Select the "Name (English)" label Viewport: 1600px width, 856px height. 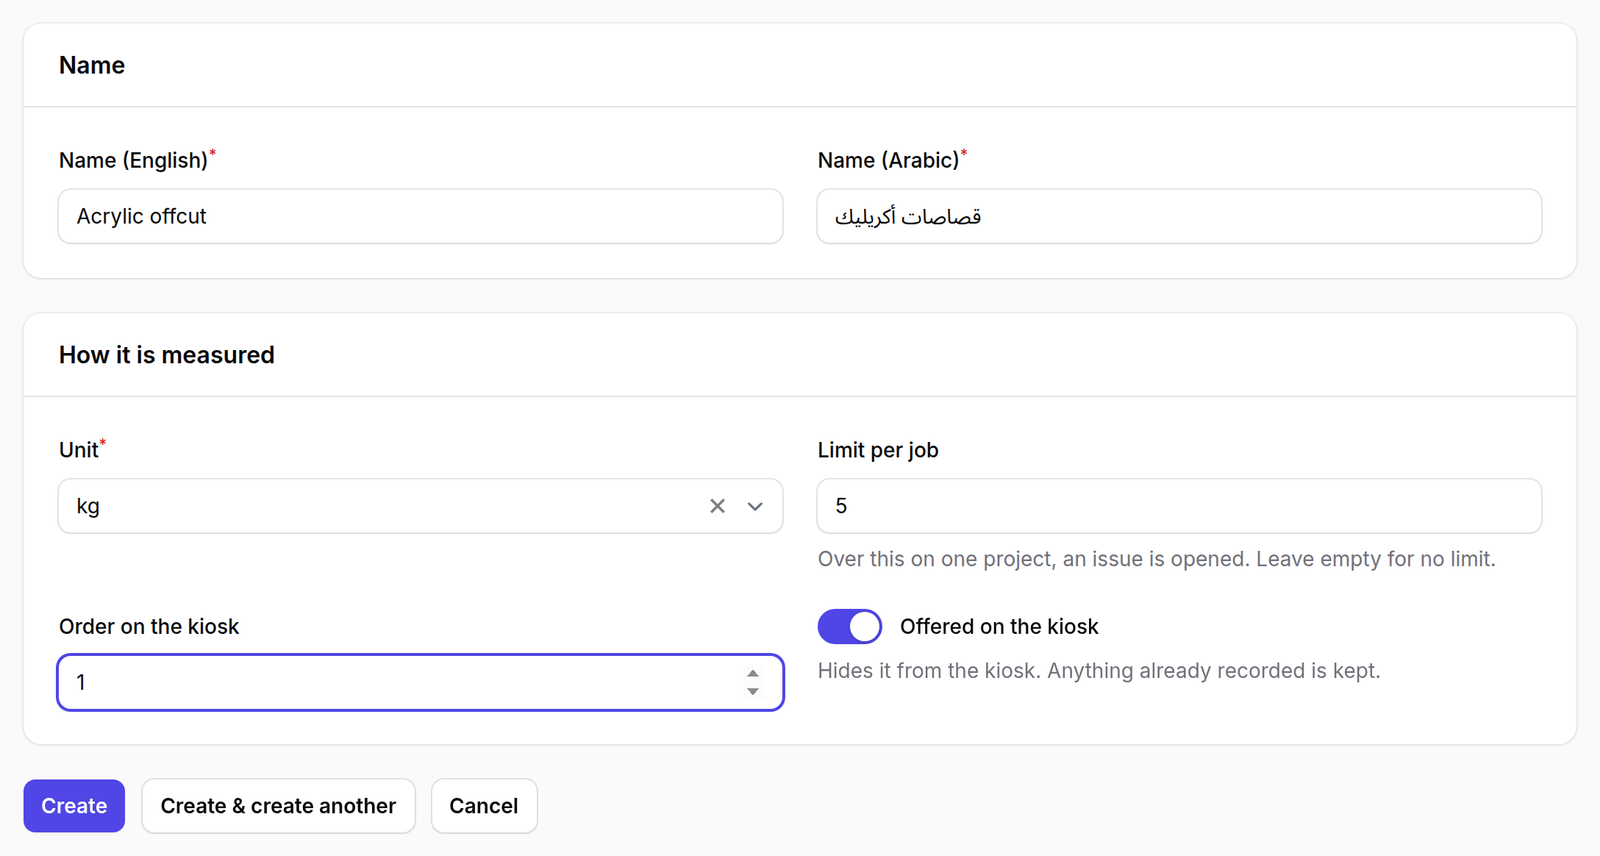[133, 160]
